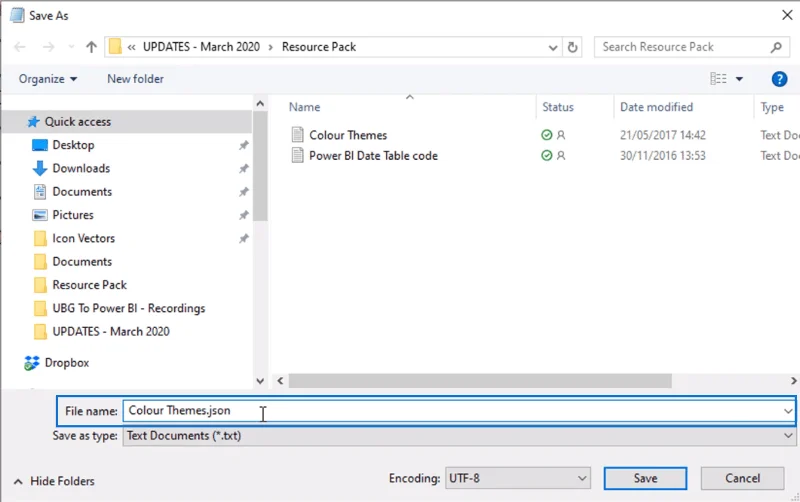The width and height of the screenshot is (800, 502).
Task: Click the Cancel button
Action: coord(742,478)
